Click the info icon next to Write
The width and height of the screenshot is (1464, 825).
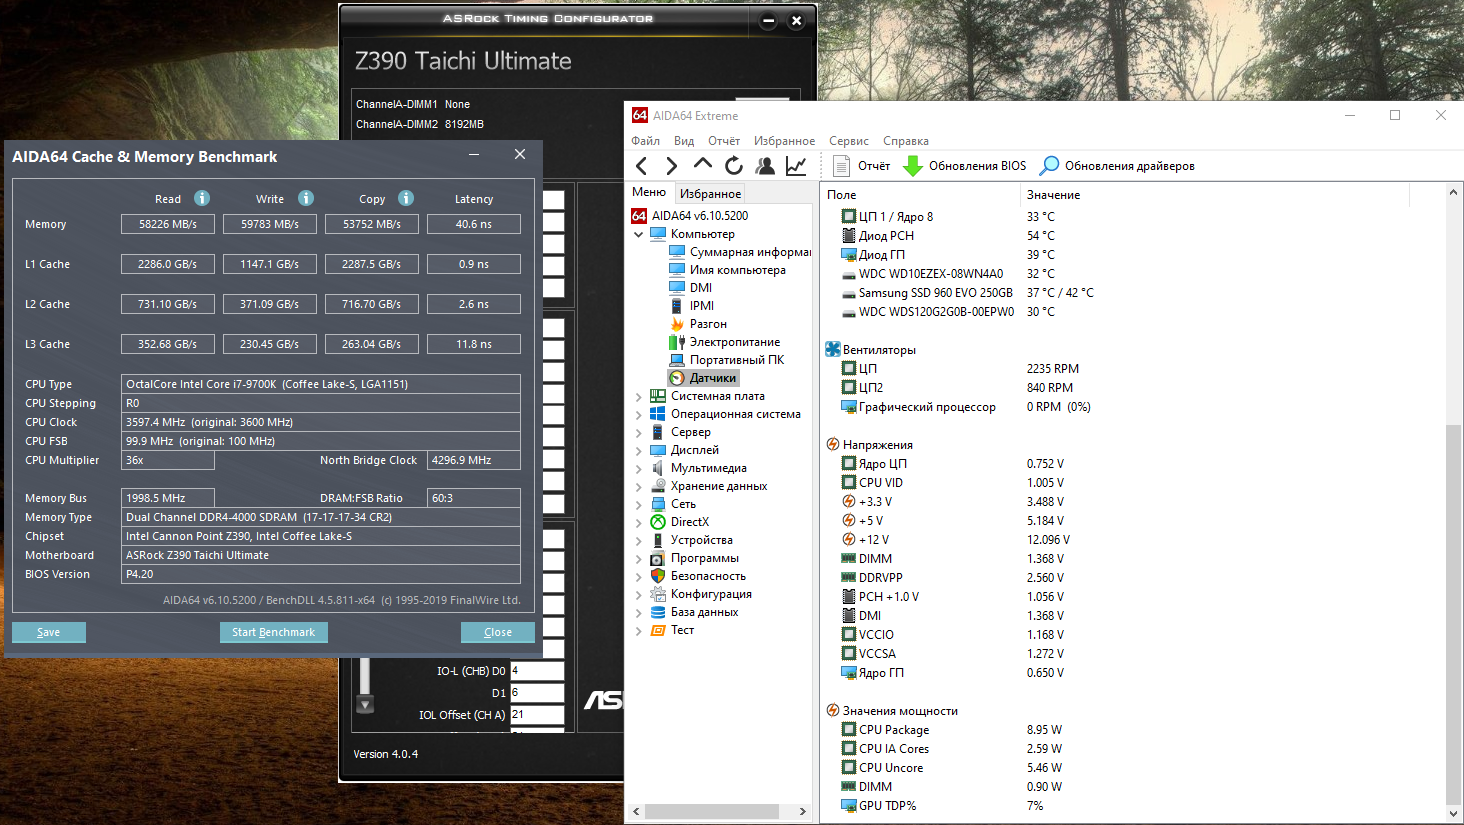(x=306, y=198)
